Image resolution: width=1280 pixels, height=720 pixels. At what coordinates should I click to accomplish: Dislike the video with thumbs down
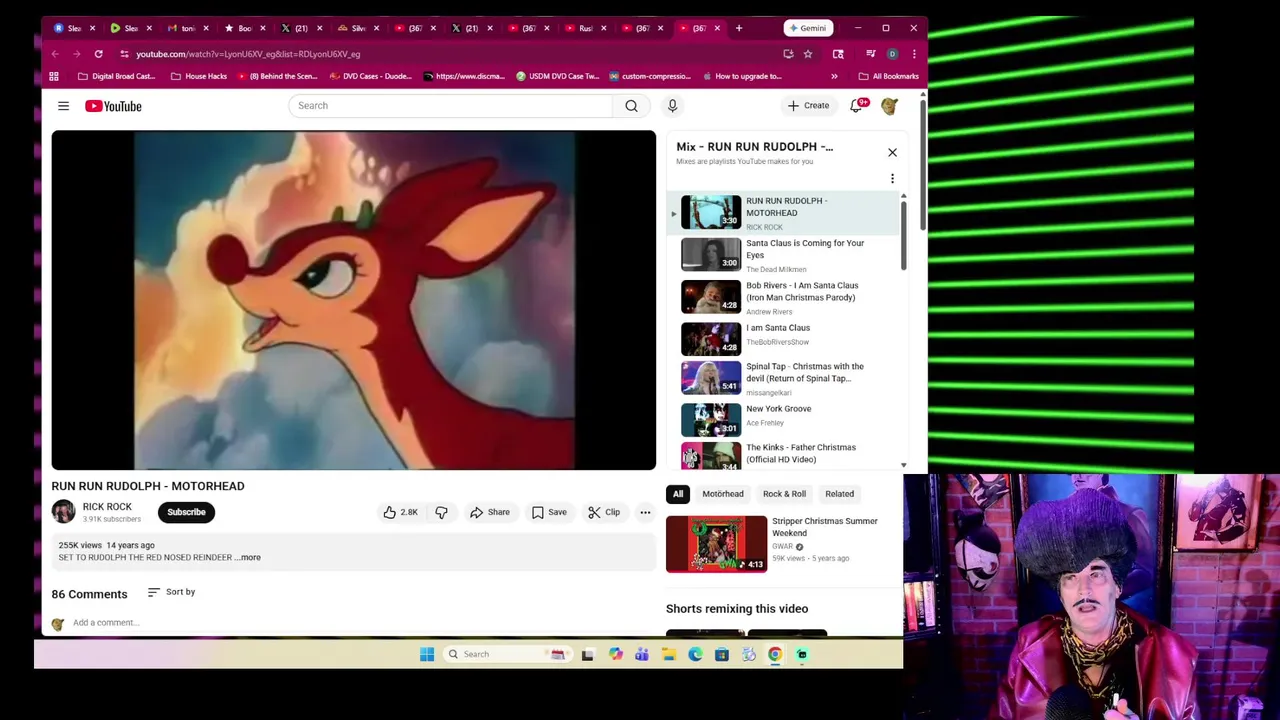pos(441,512)
